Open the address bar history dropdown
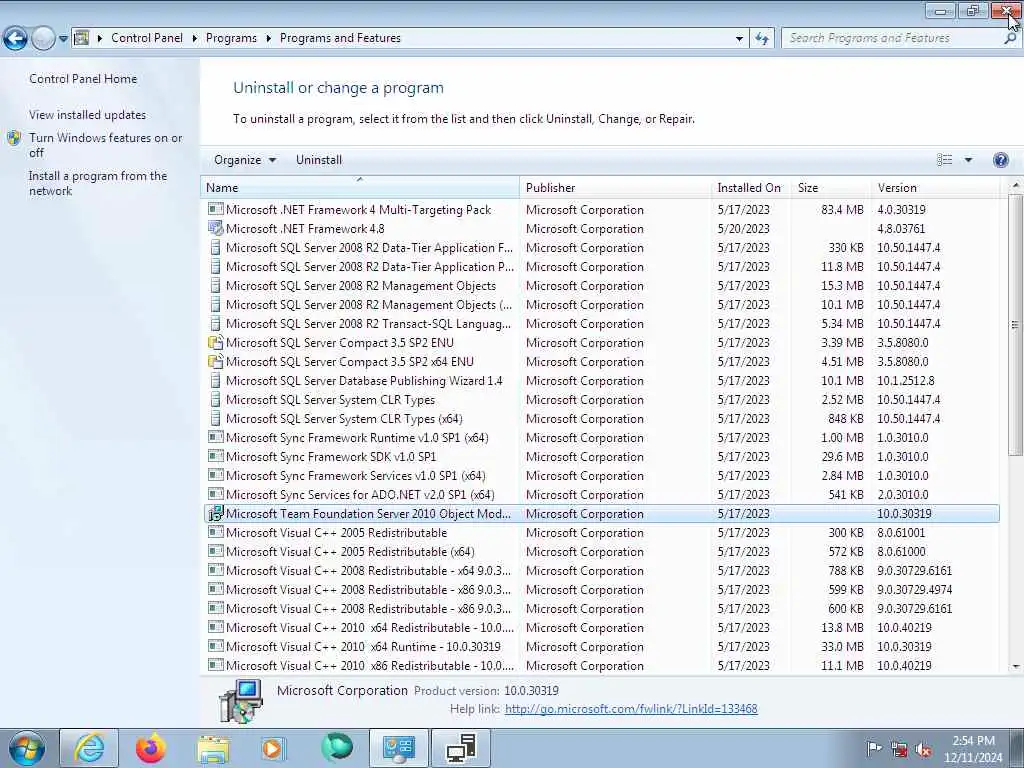The width and height of the screenshot is (1024, 768). click(x=739, y=39)
